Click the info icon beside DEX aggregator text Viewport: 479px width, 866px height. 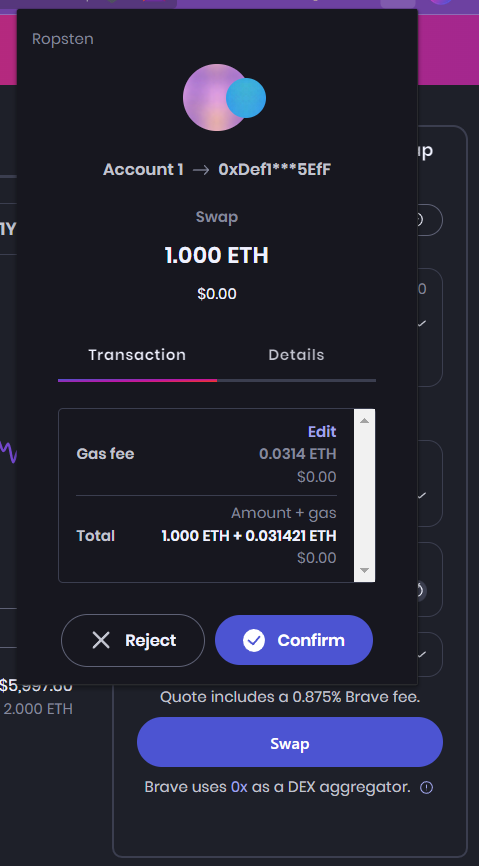point(427,787)
